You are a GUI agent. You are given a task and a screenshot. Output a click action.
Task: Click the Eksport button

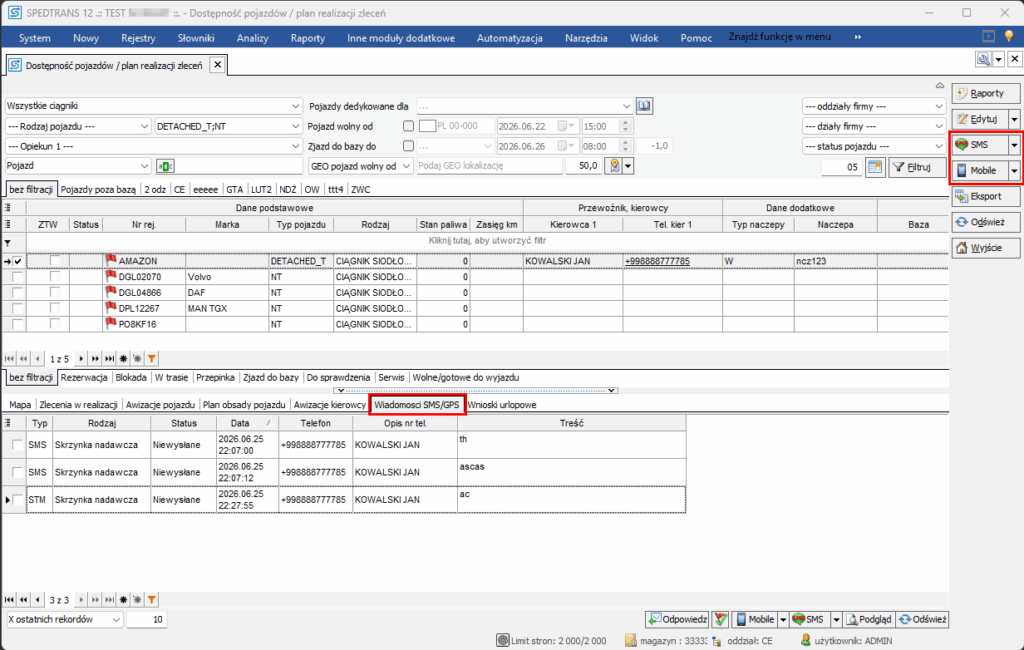(985, 197)
